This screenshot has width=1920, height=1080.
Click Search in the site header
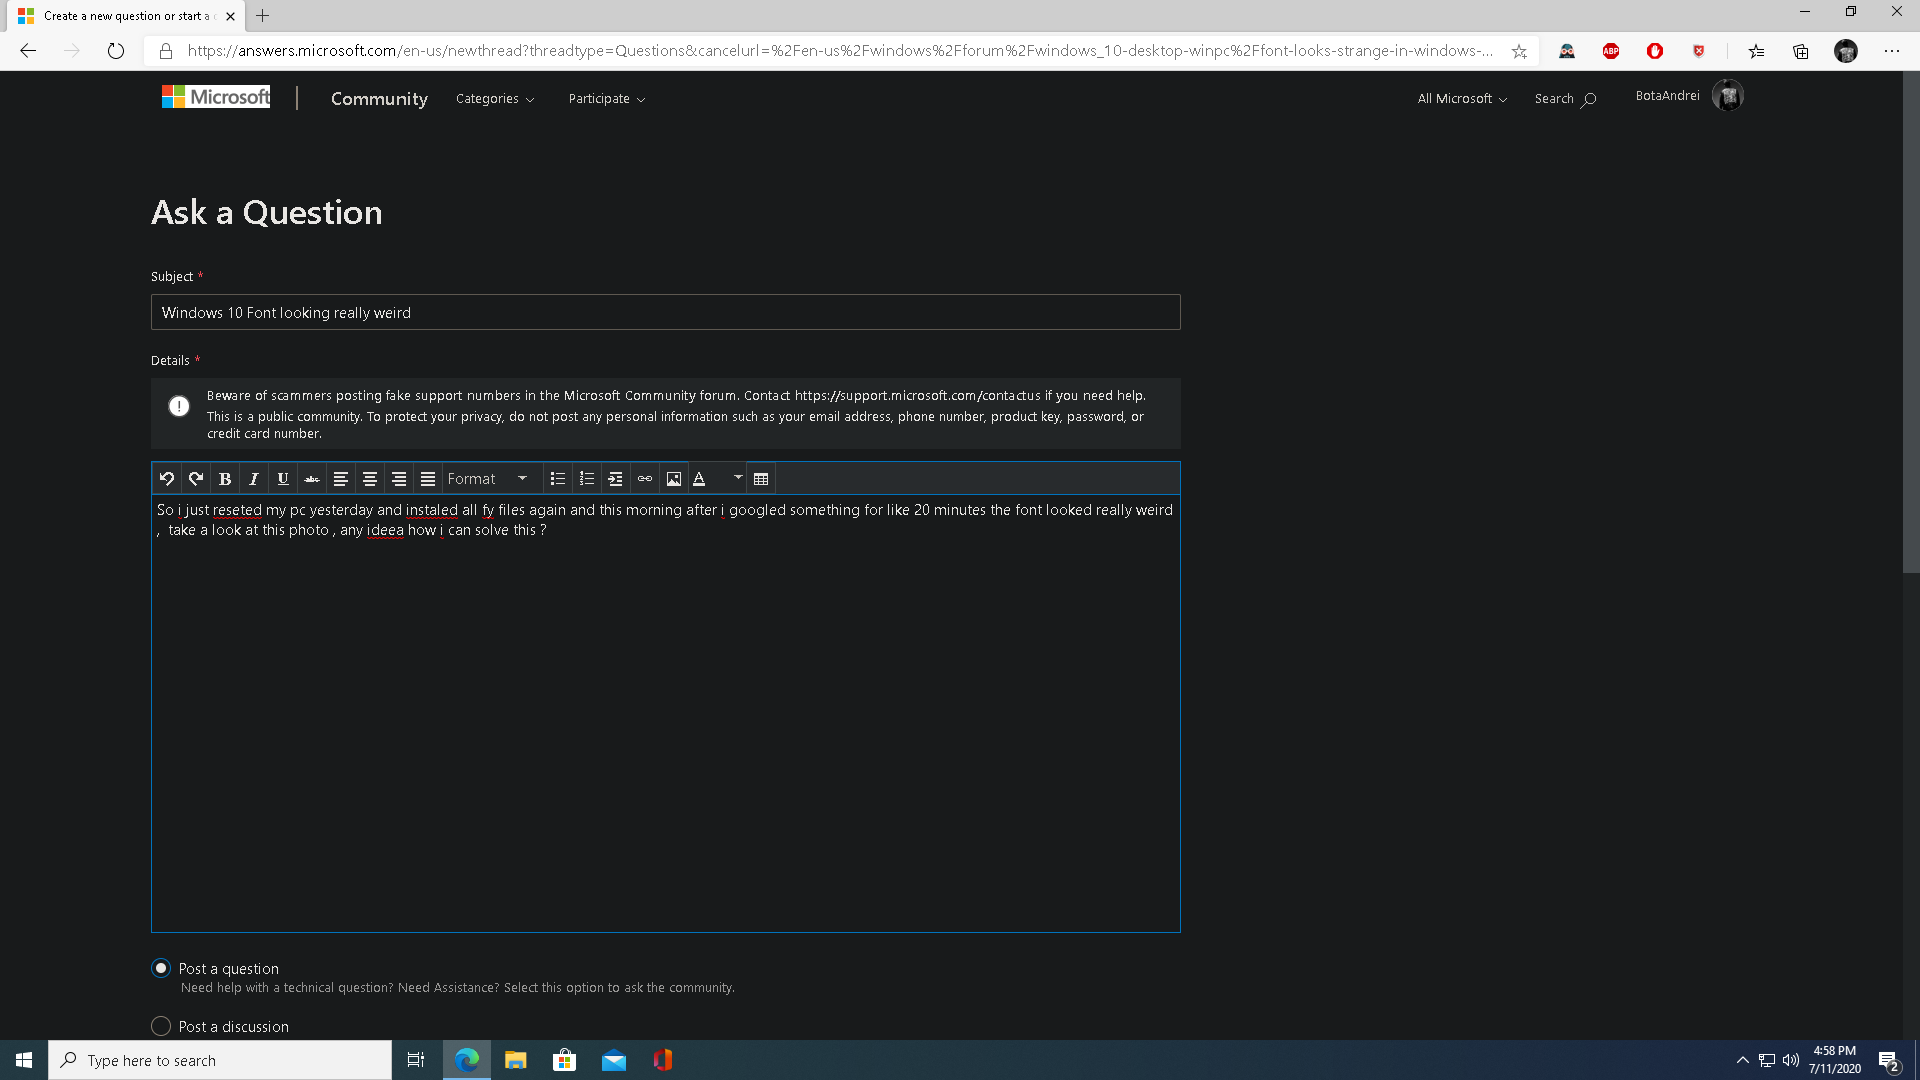[1565, 99]
